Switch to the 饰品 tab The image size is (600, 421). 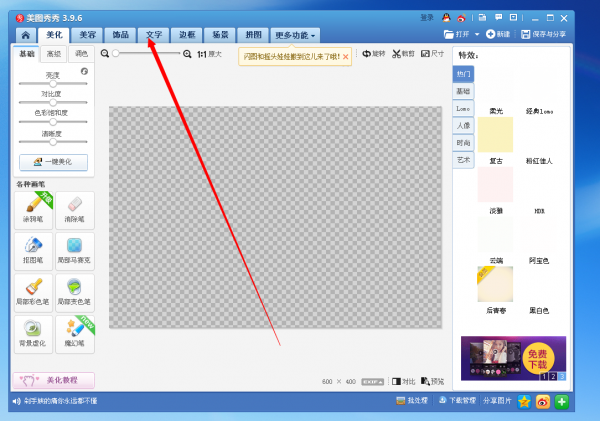(121, 35)
